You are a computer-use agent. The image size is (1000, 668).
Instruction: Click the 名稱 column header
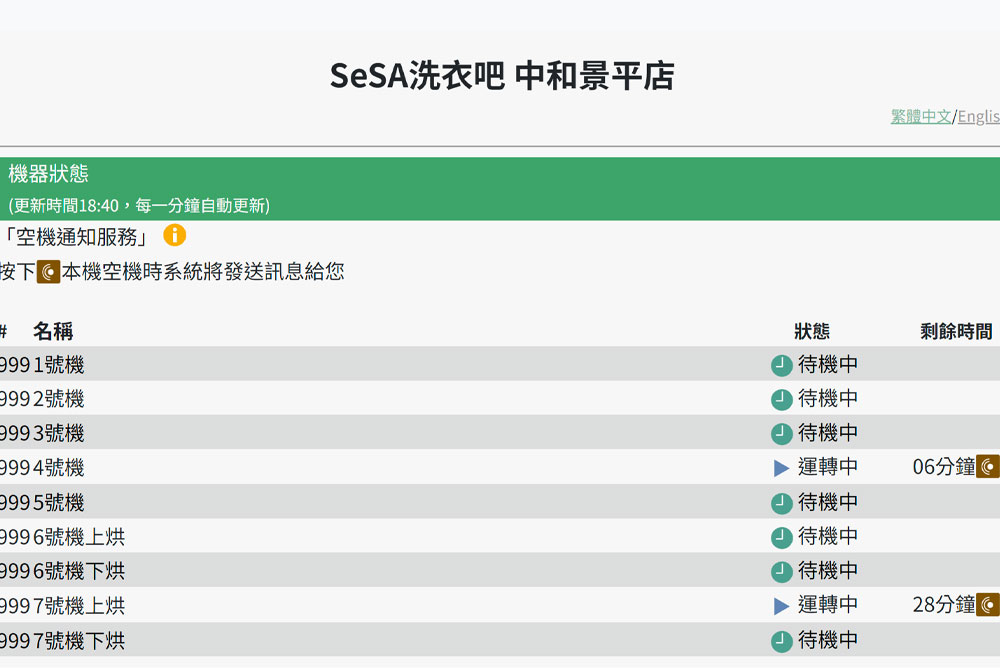[54, 331]
